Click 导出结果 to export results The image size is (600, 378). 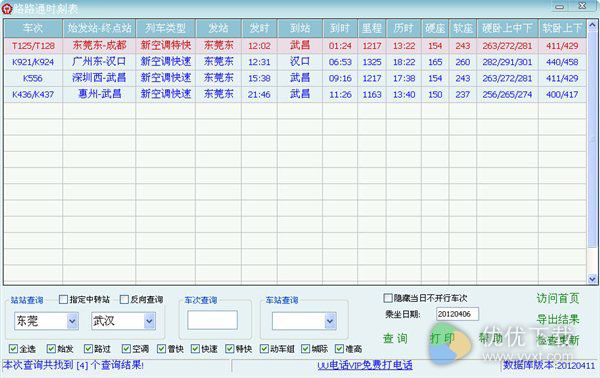[558, 319]
